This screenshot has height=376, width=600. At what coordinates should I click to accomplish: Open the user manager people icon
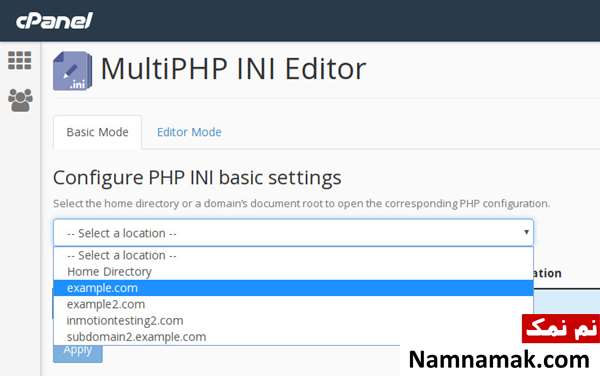point(20,100)
